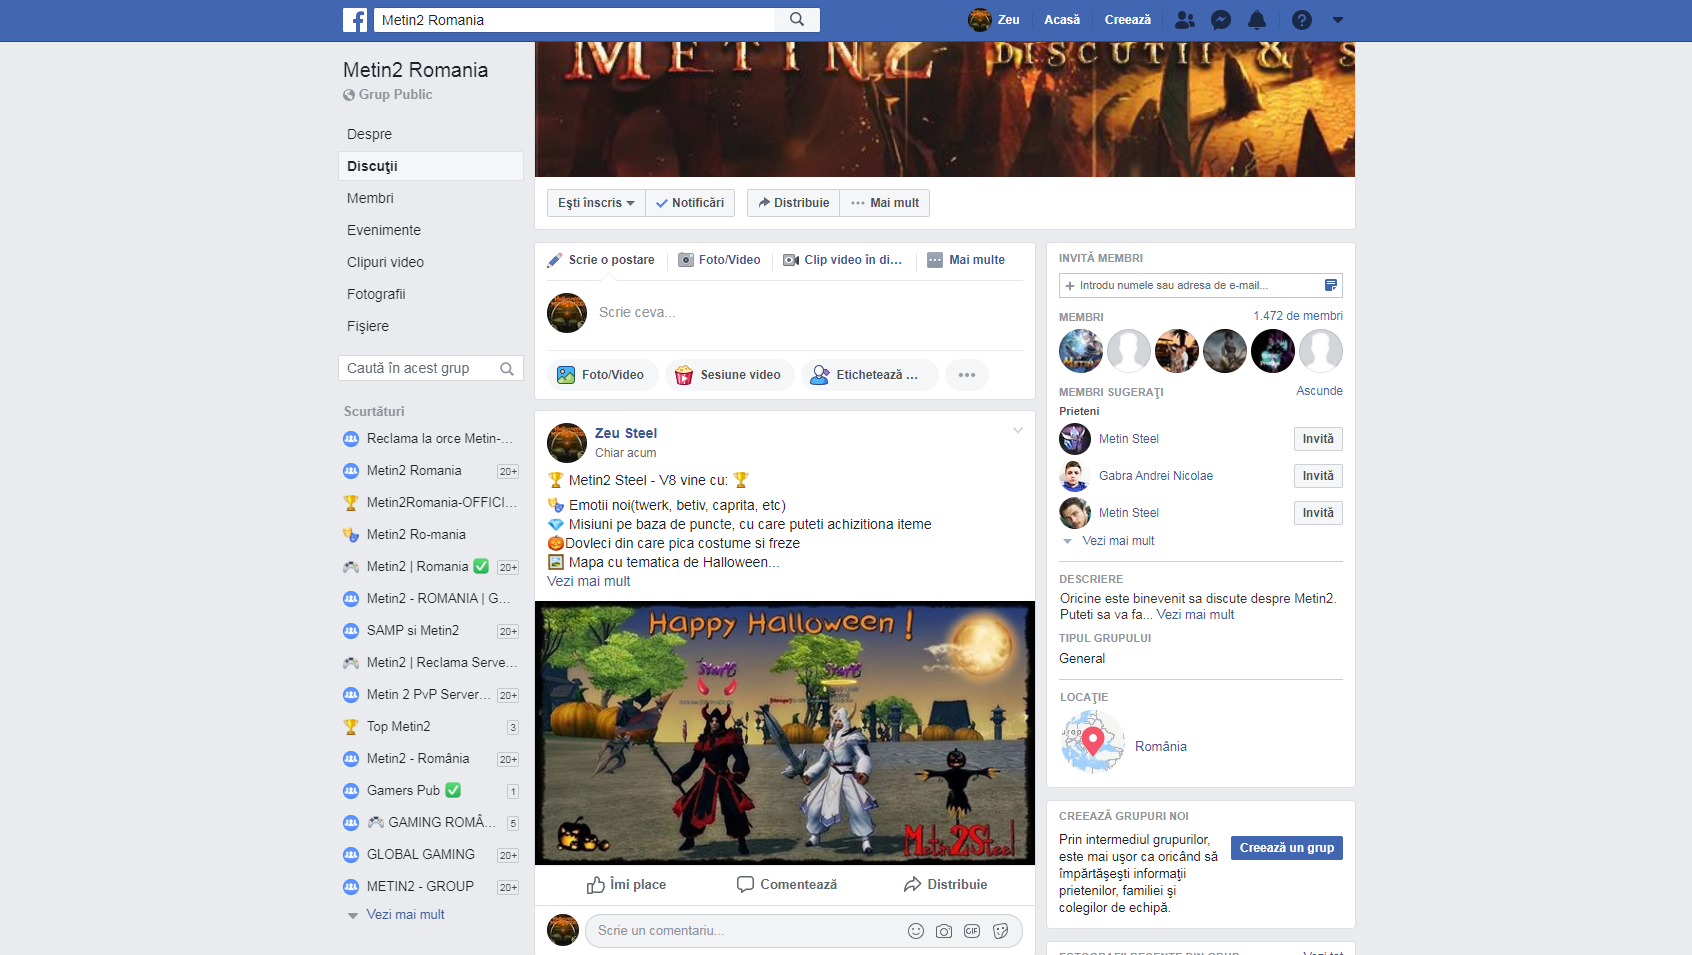Click the Sesiune video popcorn button

click(730, 375)
